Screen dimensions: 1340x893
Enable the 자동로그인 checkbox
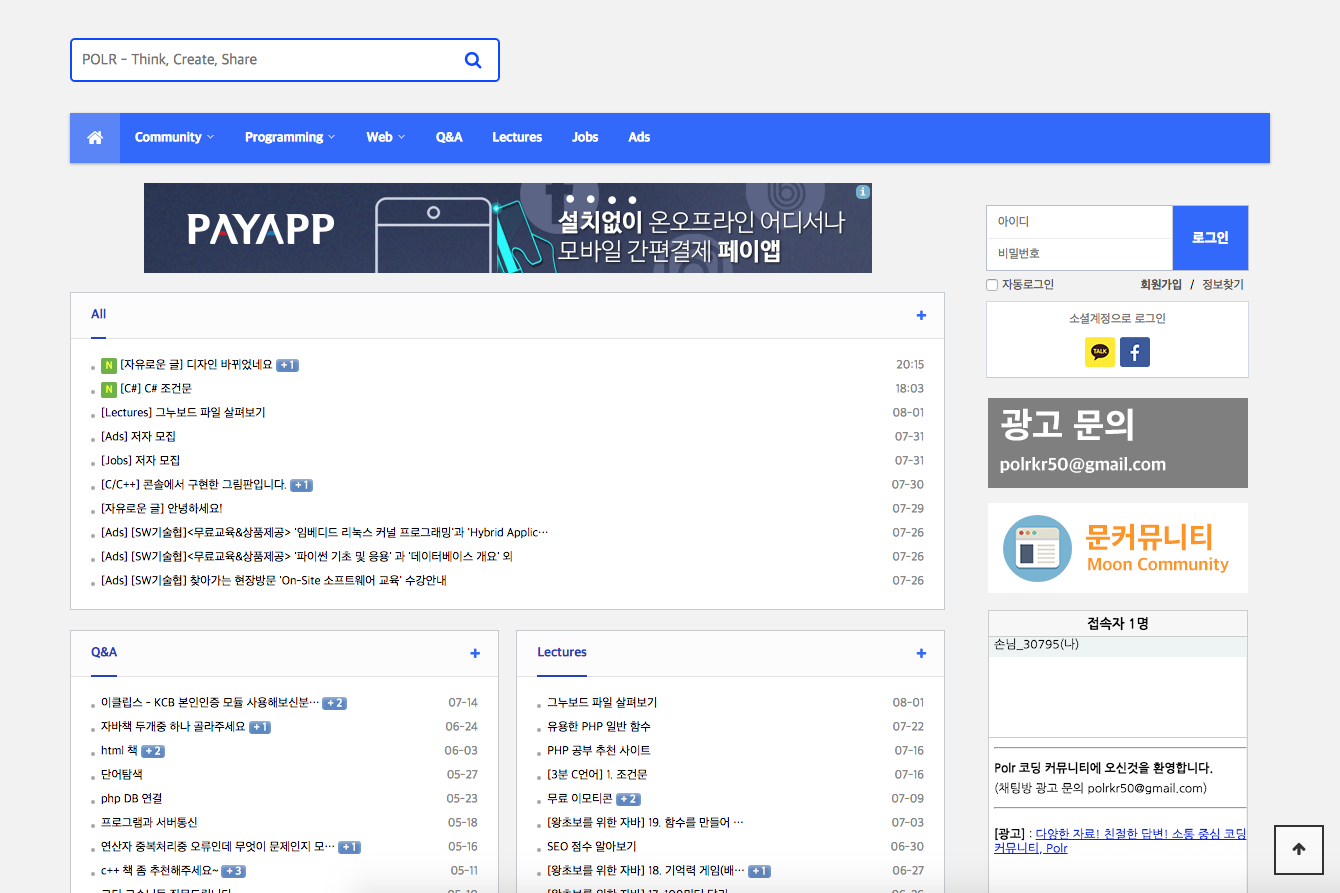coord(992,285)
